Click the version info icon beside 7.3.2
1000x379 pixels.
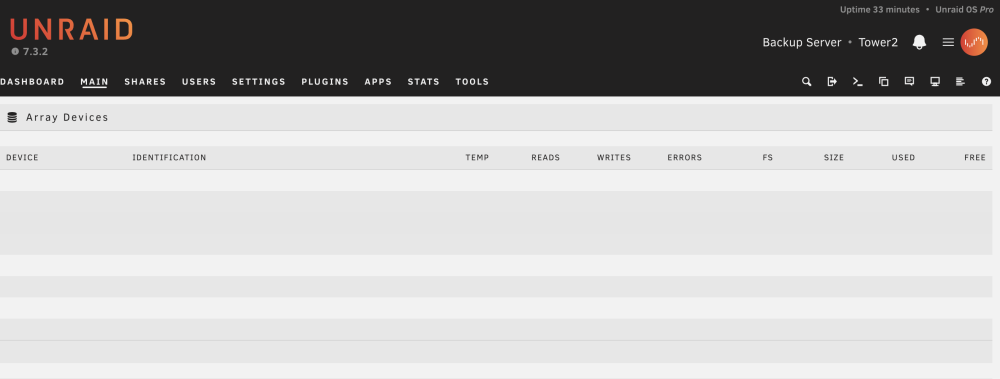[15, 52]
